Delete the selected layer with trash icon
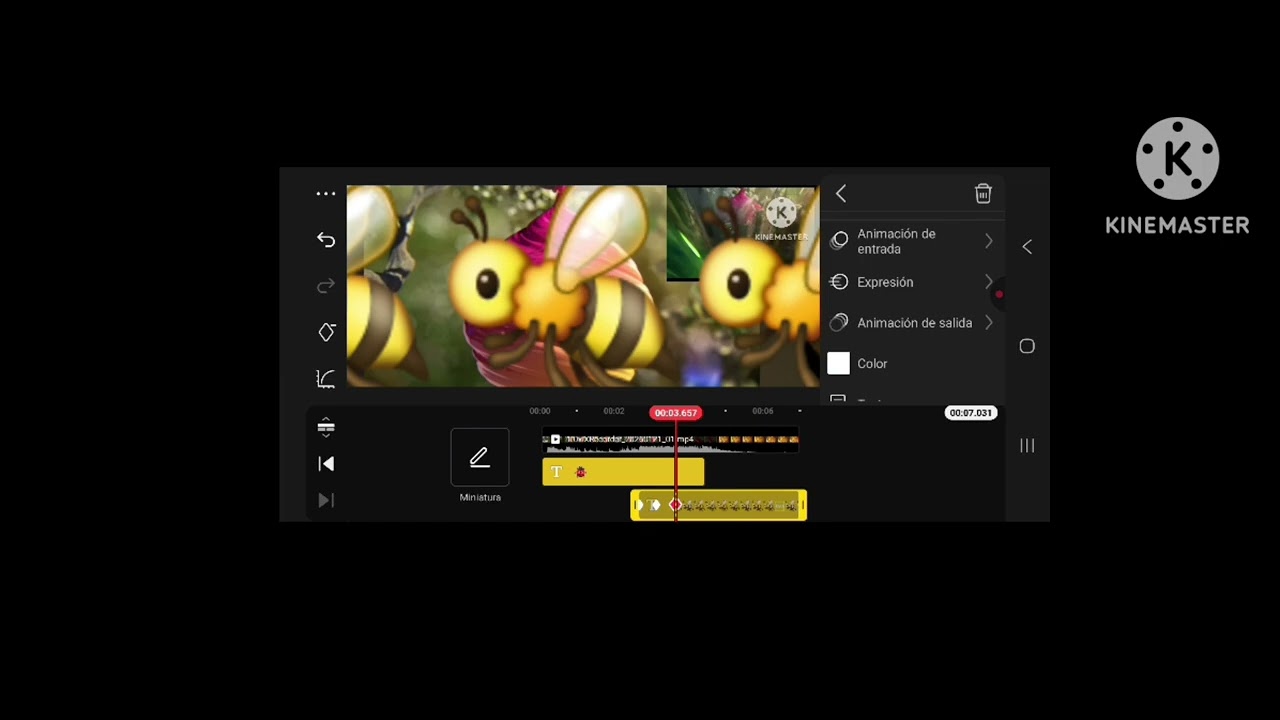 (983, 194)
